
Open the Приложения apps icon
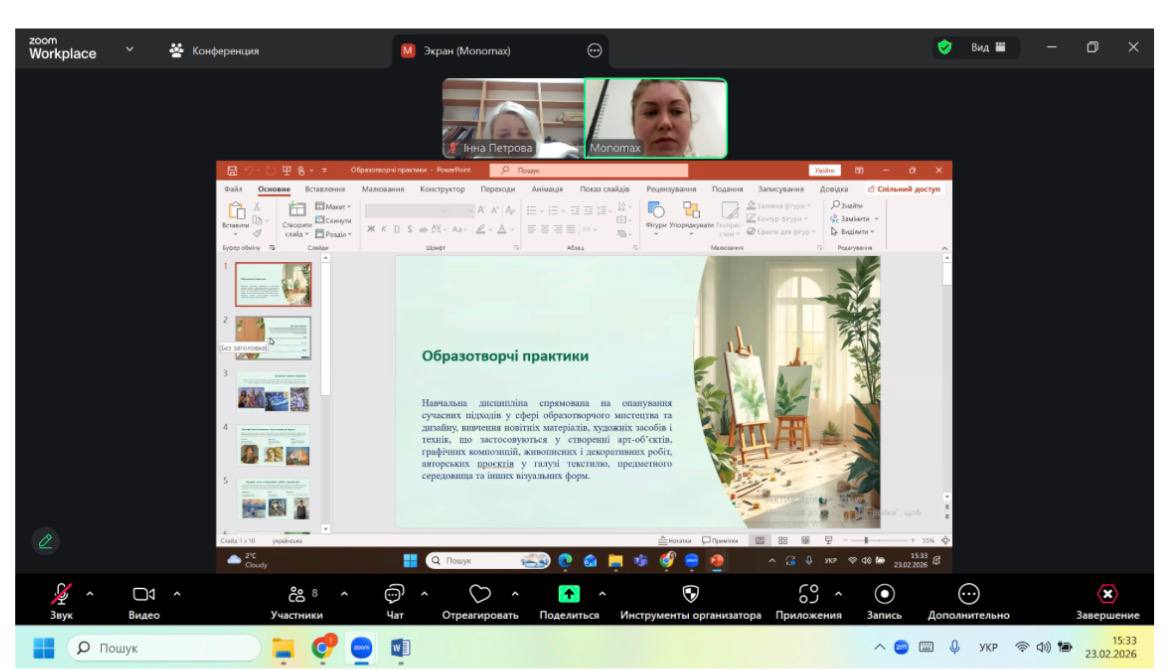(809, 595)
